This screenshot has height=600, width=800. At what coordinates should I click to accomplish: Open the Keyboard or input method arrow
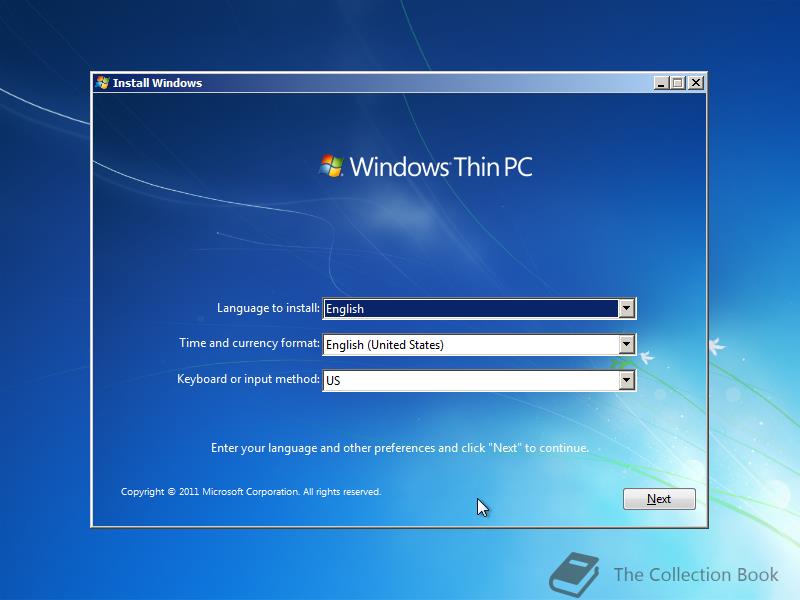pos(626,380)
